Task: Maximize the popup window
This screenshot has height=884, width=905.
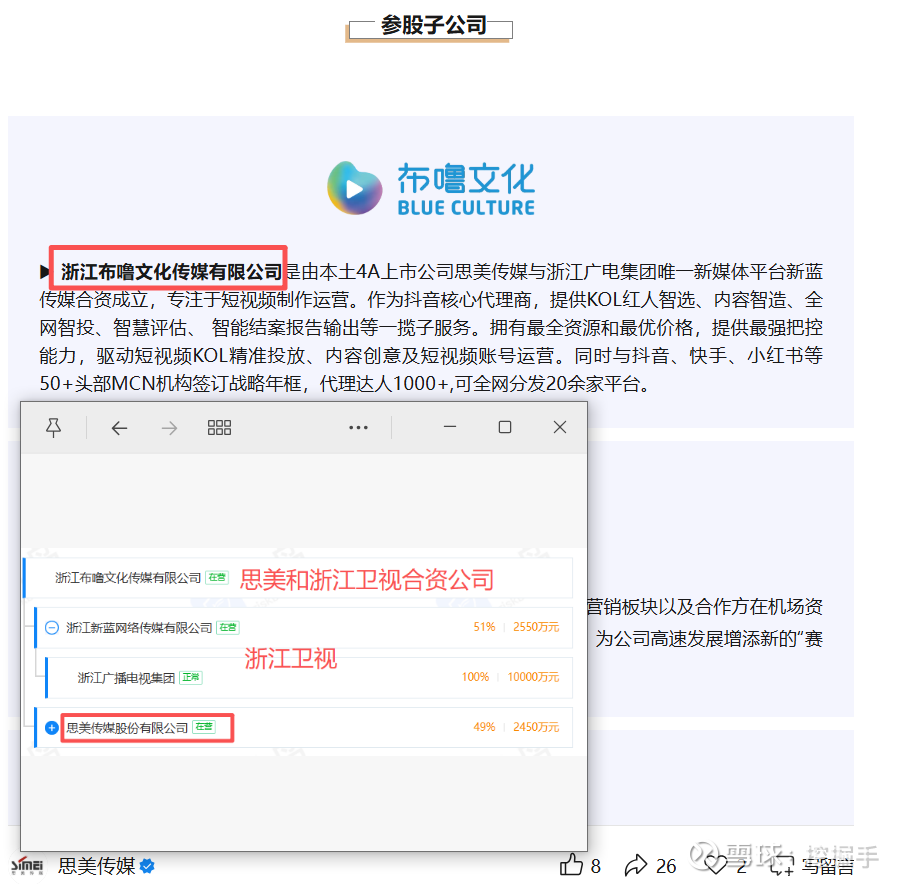Action: click(x=505, y=427)
